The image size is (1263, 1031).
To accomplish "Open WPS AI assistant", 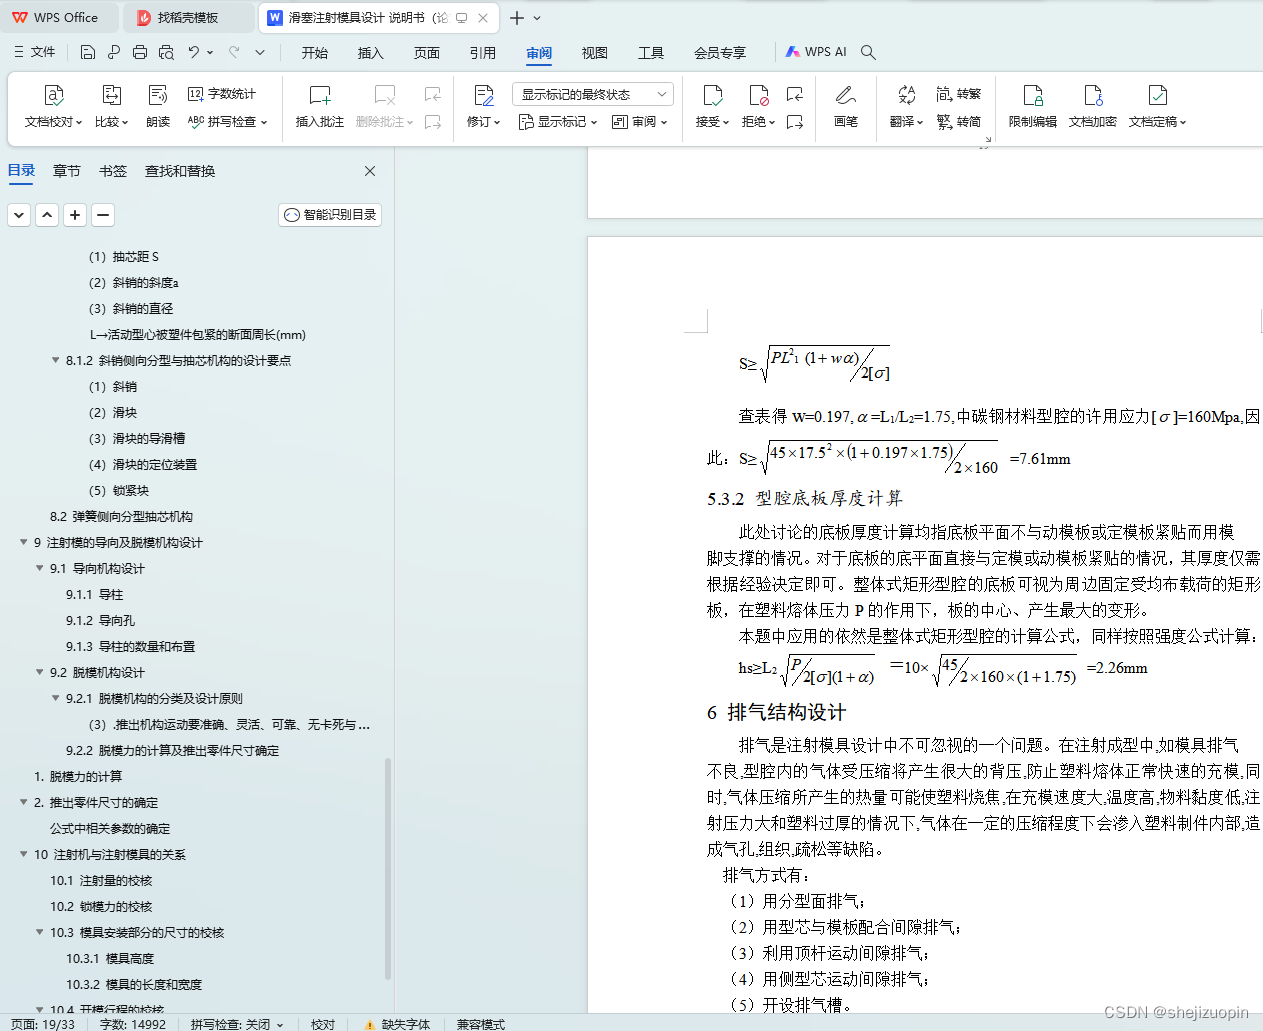I will click(816, 52).
